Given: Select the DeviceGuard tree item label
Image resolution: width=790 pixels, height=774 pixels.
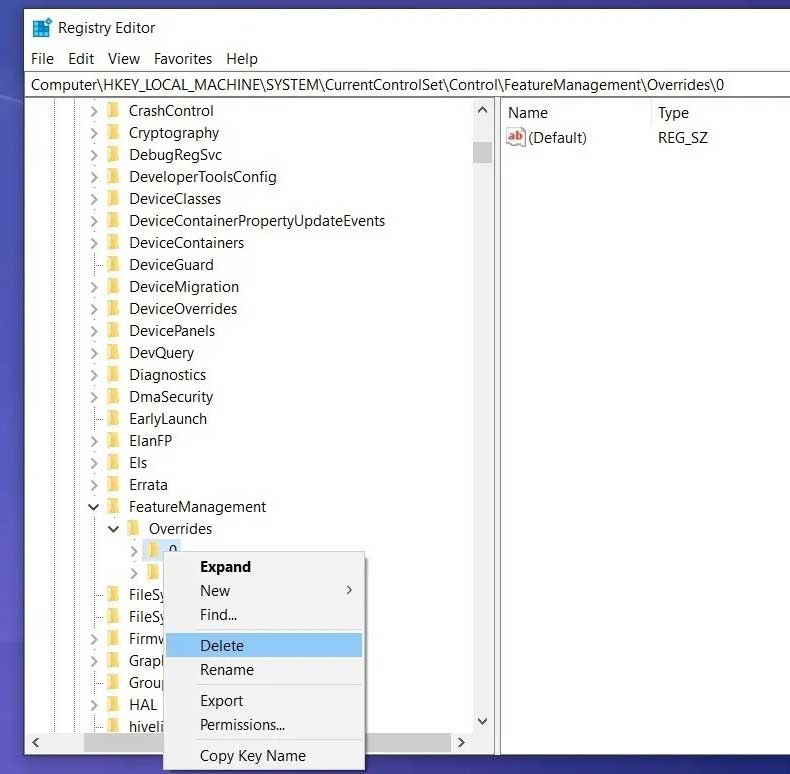Looking at the screenshot, I should tap(171, 265).
